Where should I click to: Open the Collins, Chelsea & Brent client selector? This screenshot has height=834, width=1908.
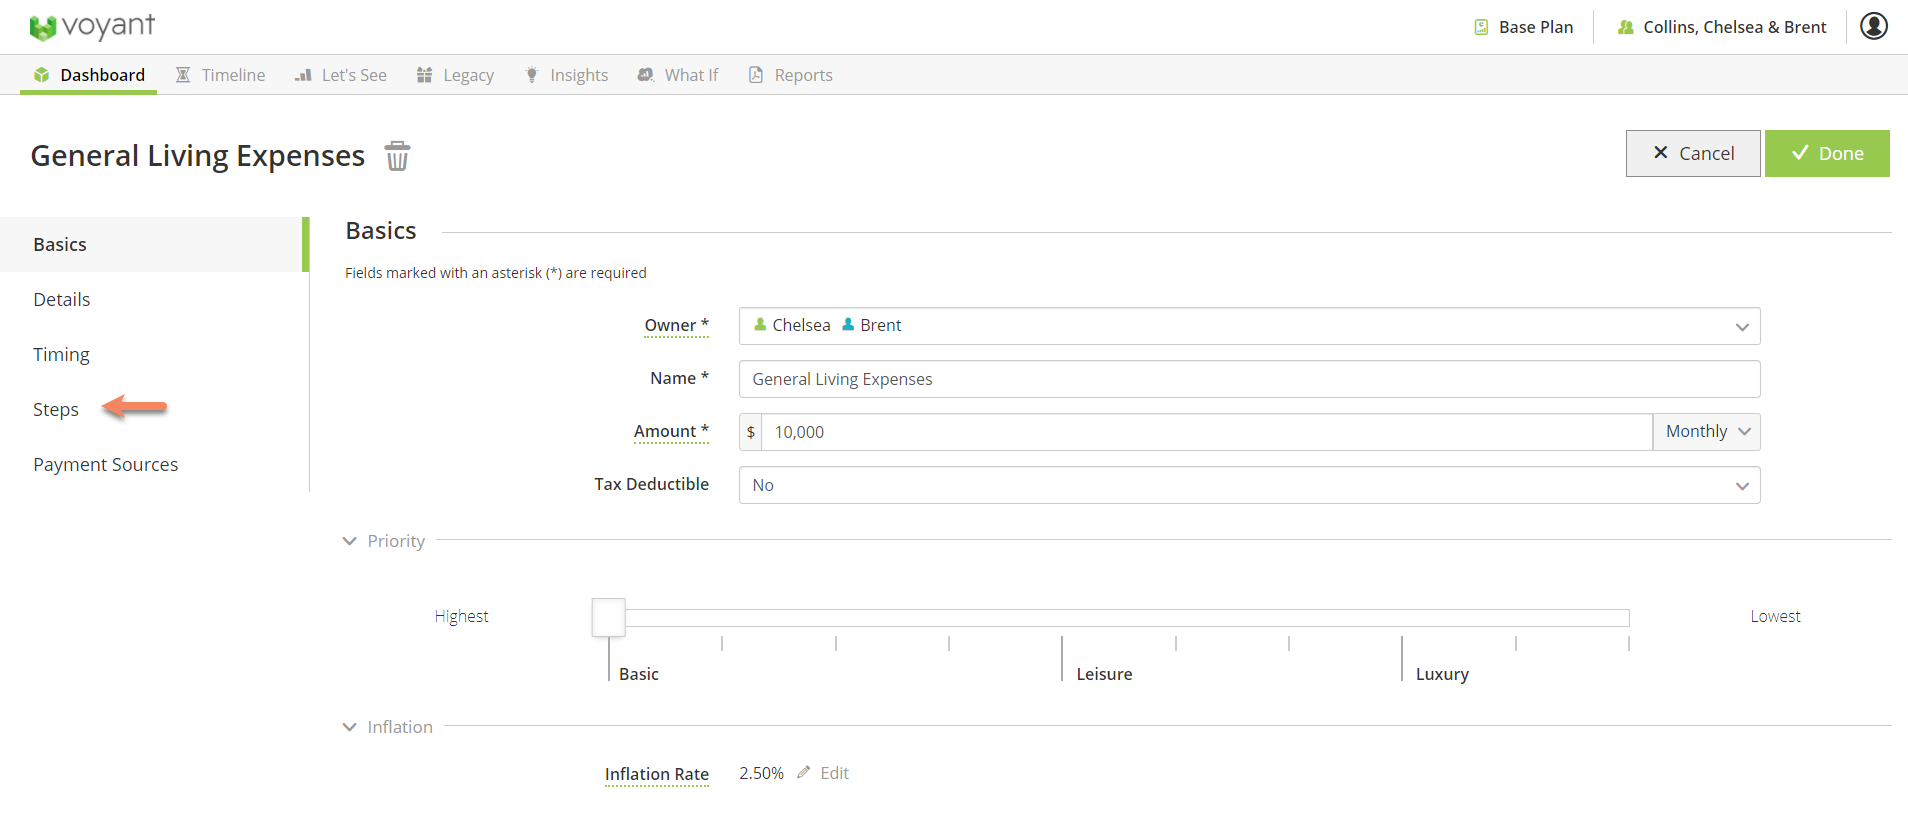click(1722, 27)
